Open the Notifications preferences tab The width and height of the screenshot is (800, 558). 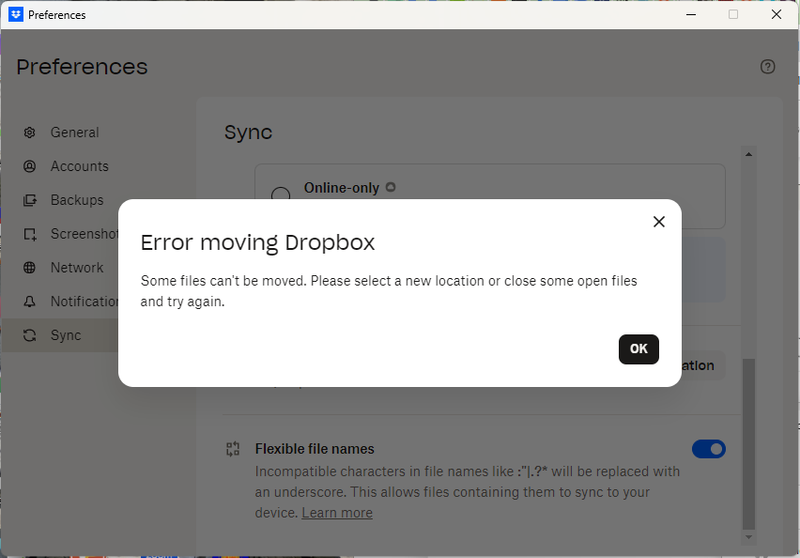click(x=60, y=301)
